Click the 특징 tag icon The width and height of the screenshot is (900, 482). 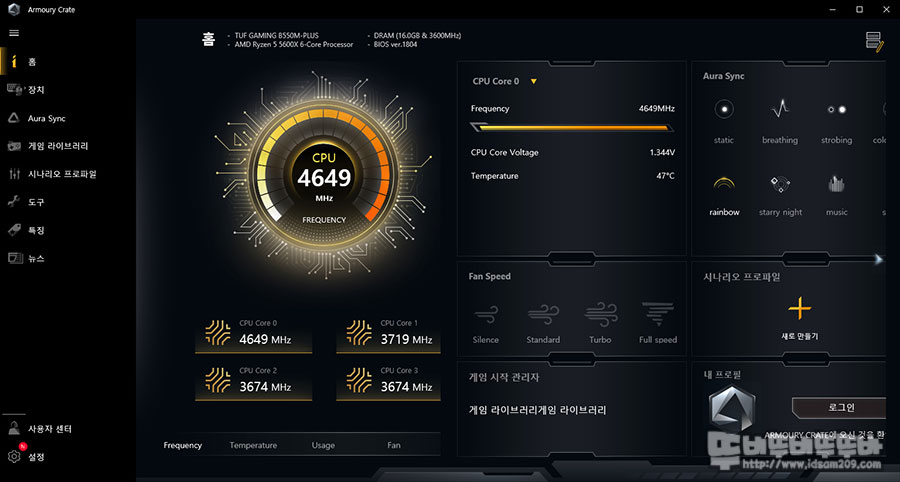coord(14,230)
